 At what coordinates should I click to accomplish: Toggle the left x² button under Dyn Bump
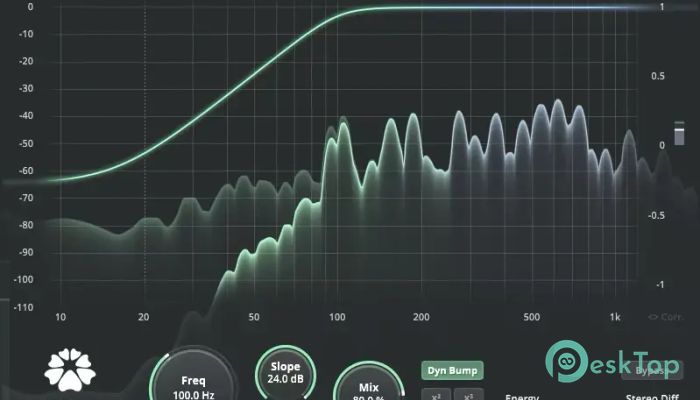pos(434,394)
